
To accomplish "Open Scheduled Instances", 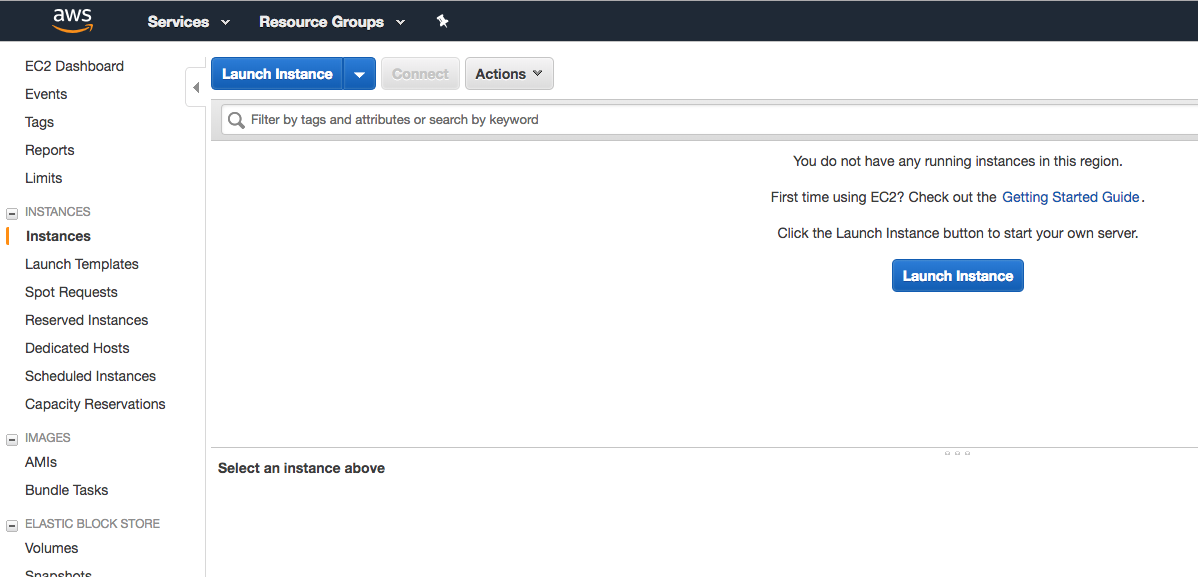I will (x=90, y=376).
